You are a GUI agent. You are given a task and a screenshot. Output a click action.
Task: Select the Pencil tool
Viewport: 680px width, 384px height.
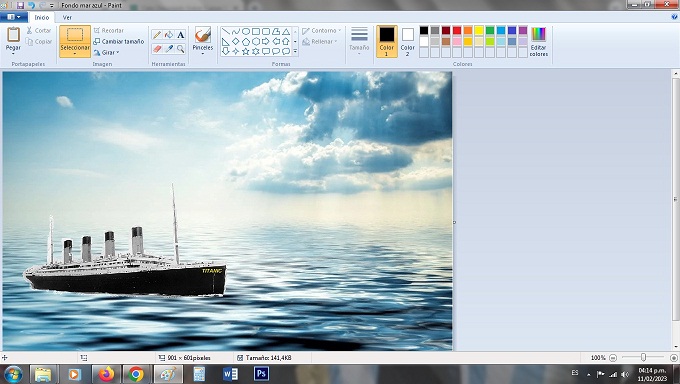click(x=157, y=35)
